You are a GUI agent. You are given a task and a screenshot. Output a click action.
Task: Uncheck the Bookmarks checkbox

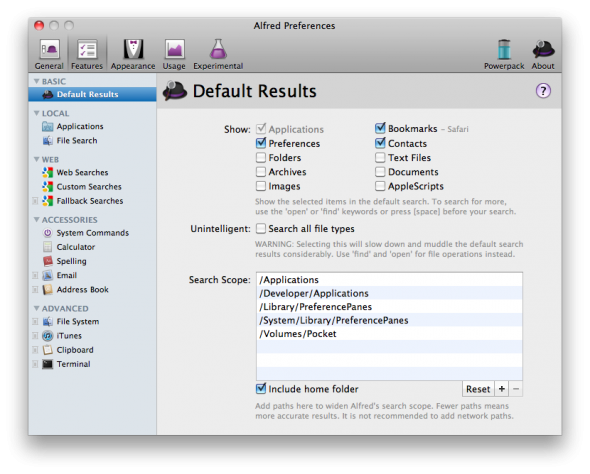click(x=380, y=129)
